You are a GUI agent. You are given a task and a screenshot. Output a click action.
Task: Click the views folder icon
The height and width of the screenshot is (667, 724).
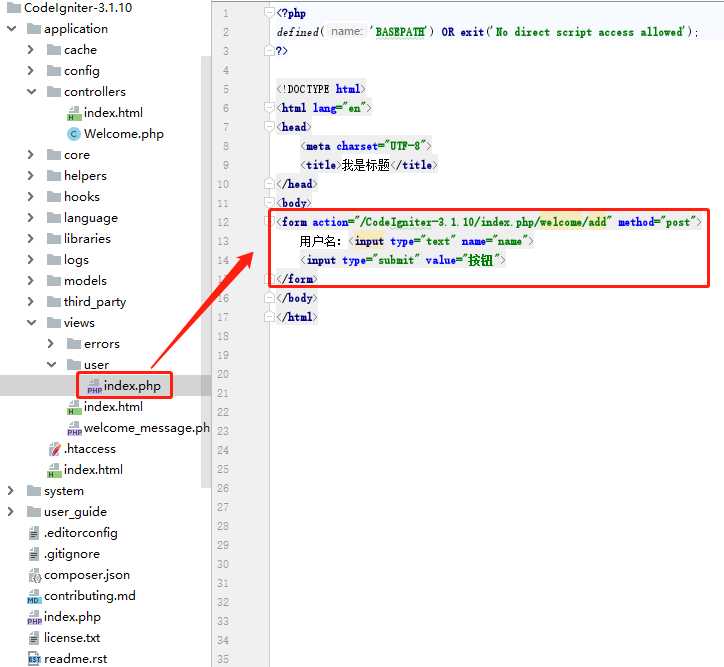54,323
